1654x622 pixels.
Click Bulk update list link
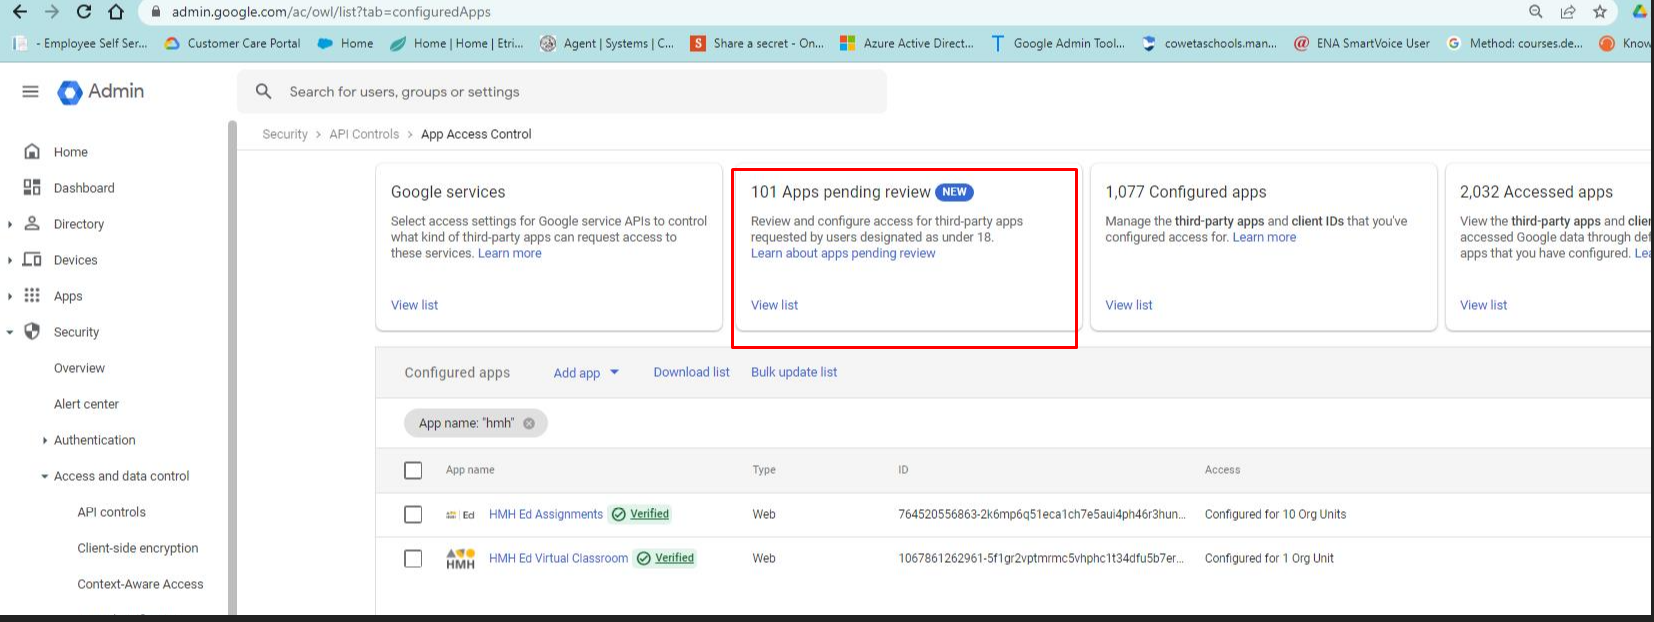(794, 372)
